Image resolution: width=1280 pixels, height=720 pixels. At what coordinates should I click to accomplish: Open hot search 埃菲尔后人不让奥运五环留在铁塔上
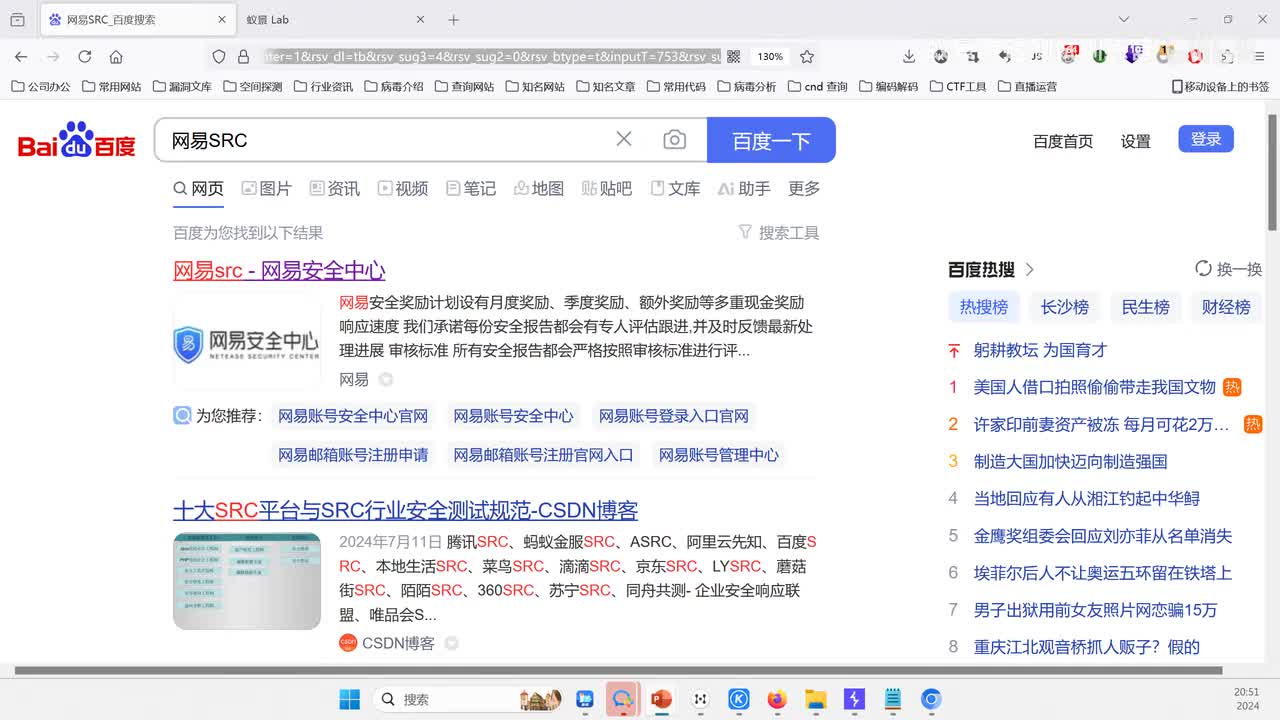(x=1103, y=573)
